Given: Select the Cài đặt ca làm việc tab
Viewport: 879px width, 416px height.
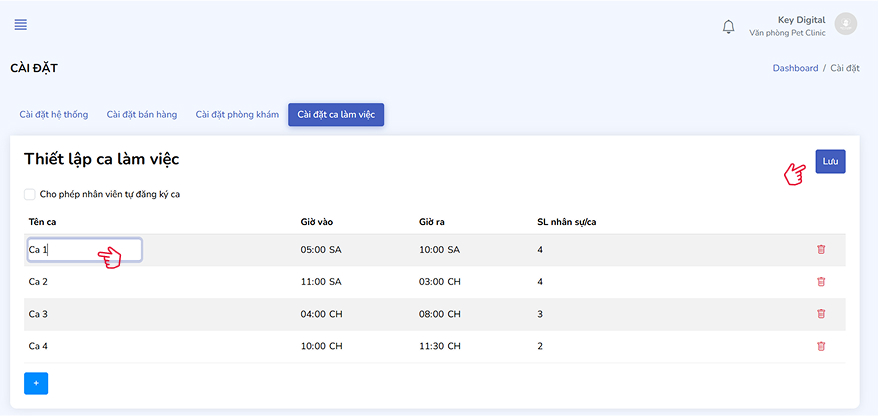Looking at the screenshot, I should (x=336, y=115).
